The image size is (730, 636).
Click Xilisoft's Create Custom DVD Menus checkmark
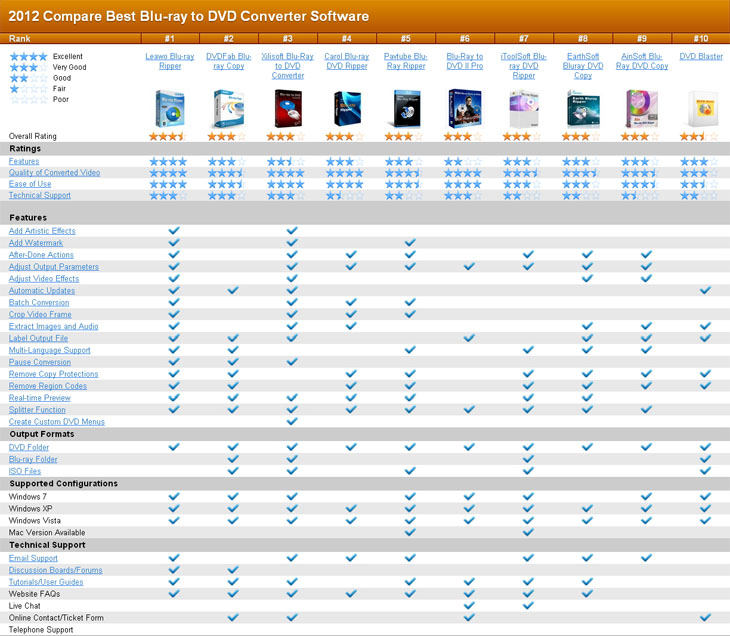click(292, 421)
